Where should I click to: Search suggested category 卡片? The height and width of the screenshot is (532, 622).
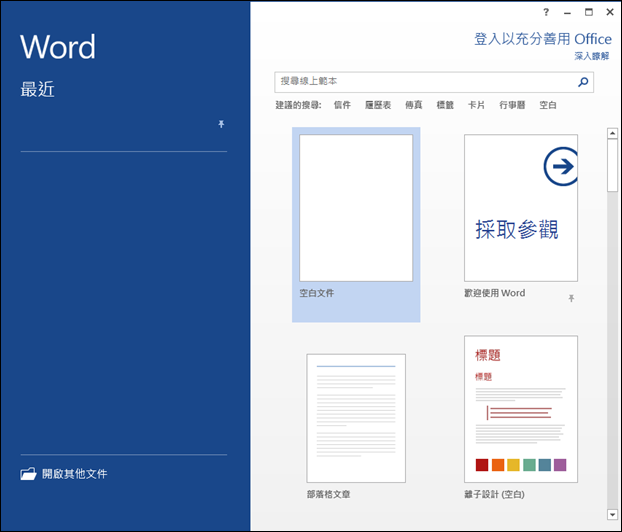point(476,105)
